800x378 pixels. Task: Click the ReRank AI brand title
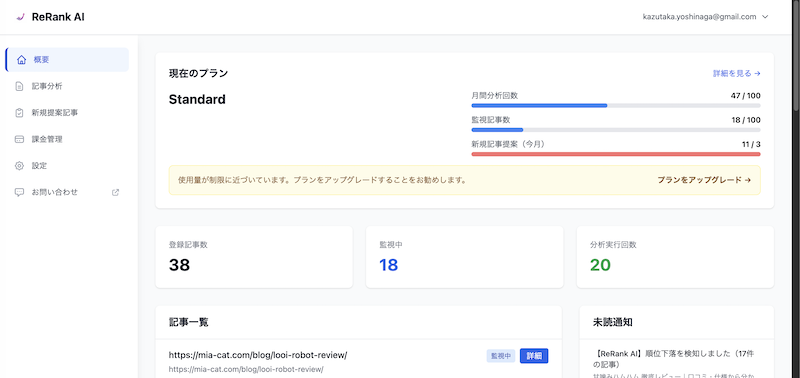pyautogui.click(x=58, y=17)
